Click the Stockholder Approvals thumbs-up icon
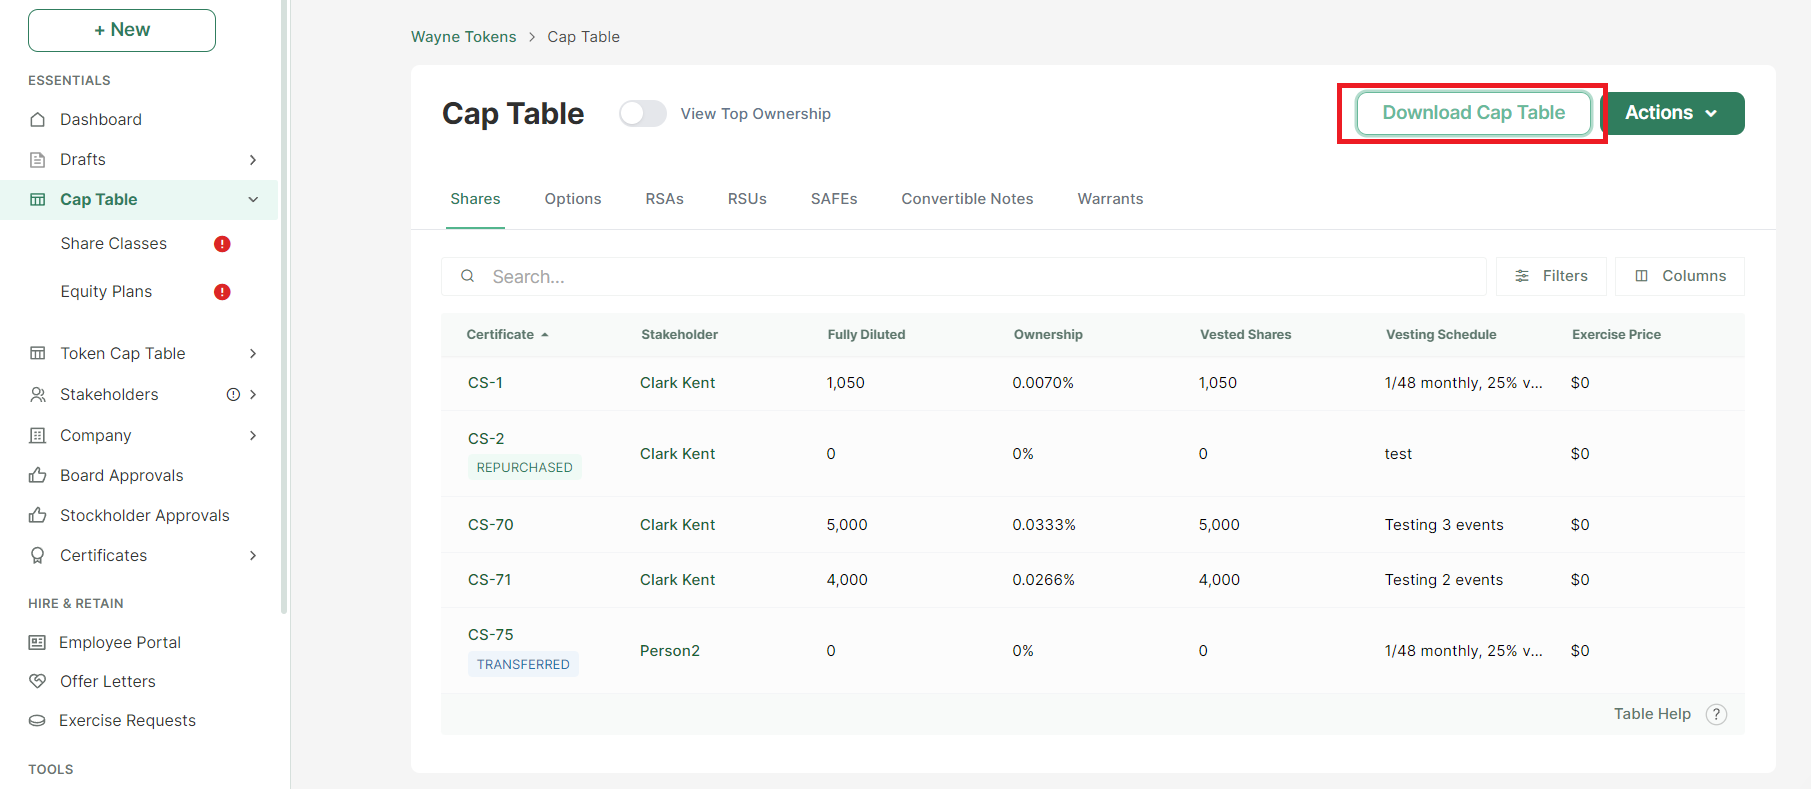1811x789 pixels. [x=37, y=515]
